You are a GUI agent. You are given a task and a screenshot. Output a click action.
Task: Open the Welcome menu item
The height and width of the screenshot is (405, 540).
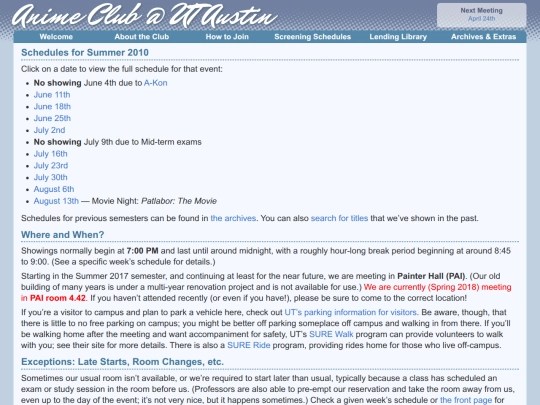(x=56, y=37)
